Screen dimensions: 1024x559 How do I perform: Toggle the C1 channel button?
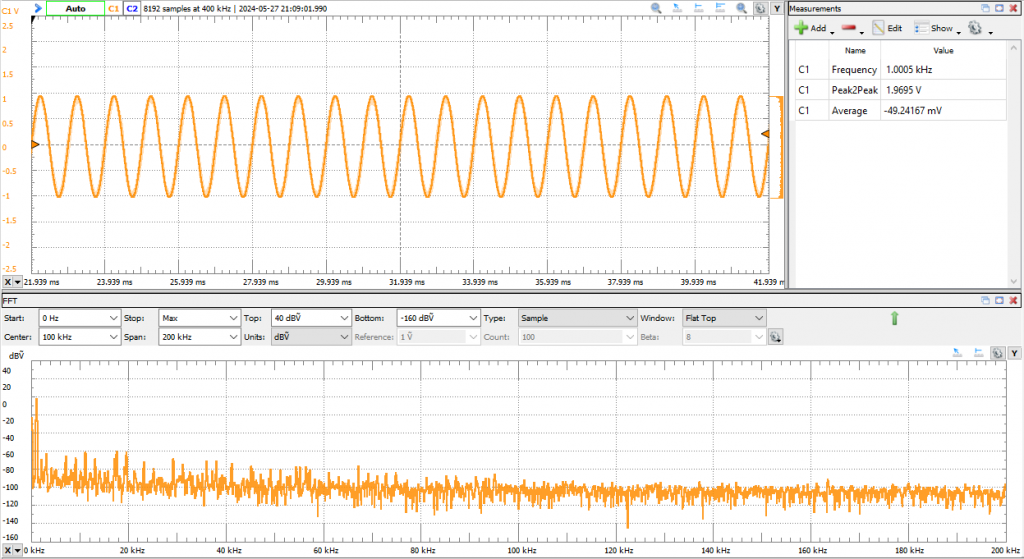tap(113, 8)
